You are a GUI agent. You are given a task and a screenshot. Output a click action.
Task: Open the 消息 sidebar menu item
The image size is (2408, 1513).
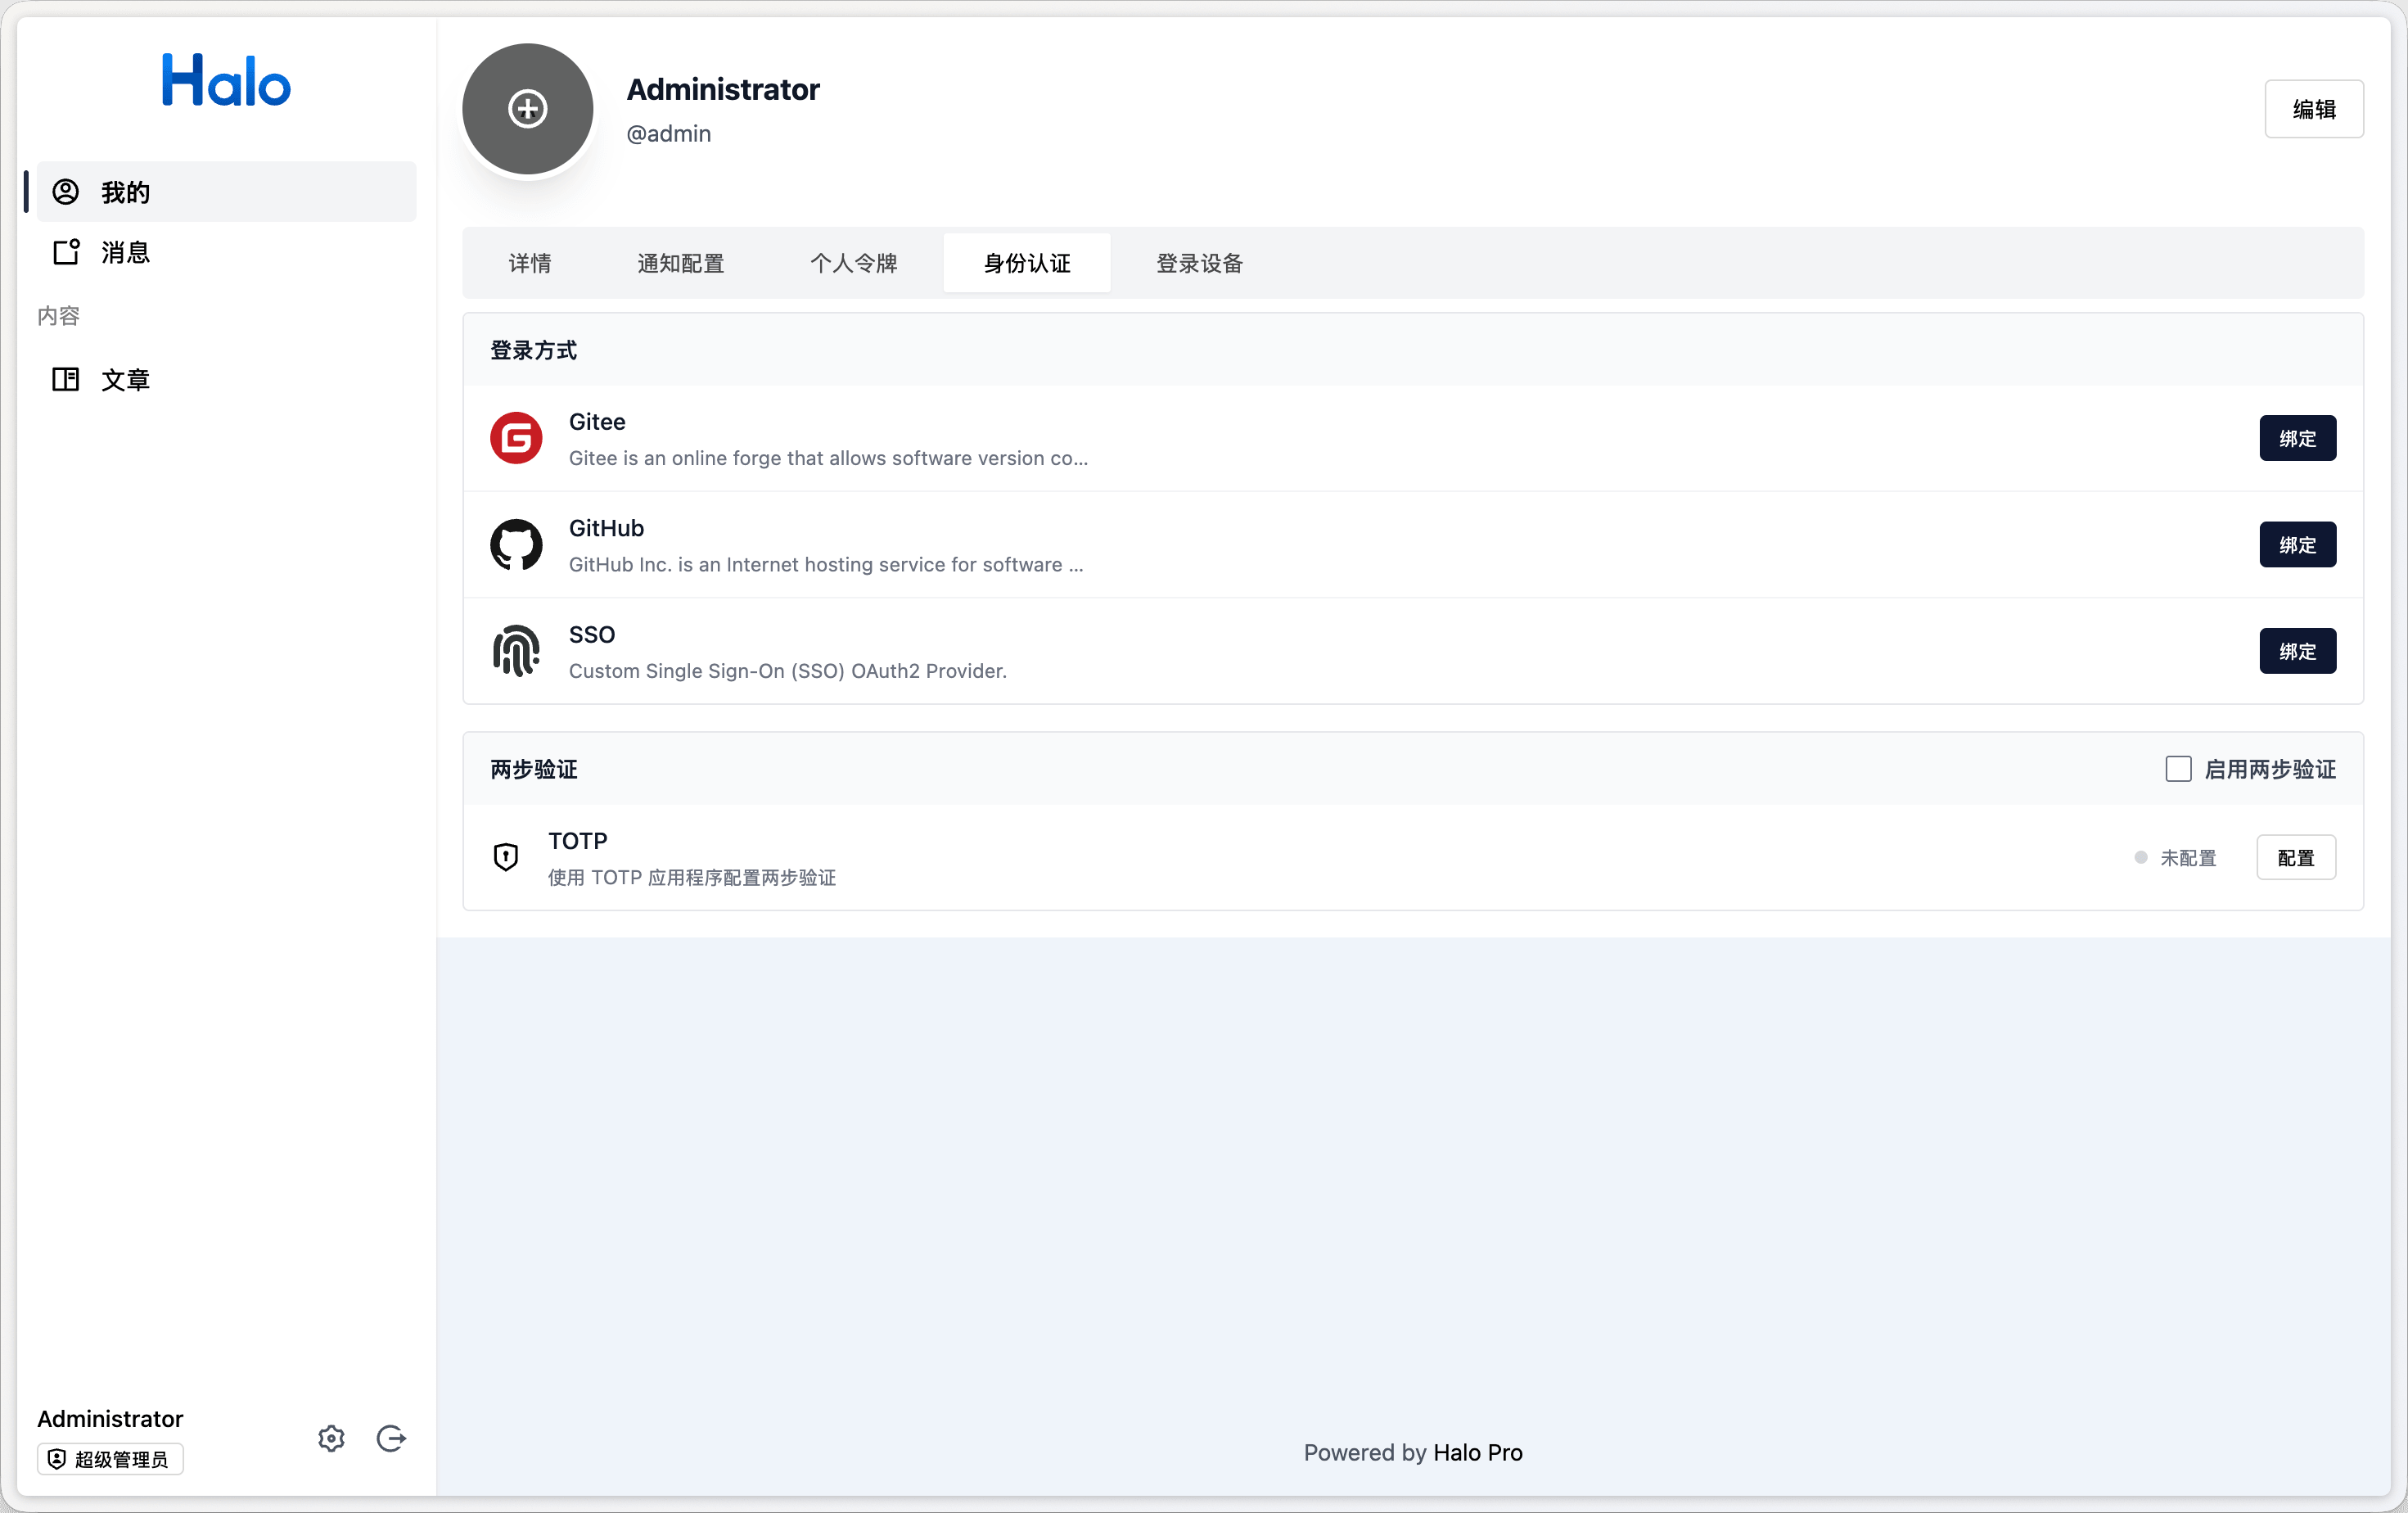[x=226, y=252]
